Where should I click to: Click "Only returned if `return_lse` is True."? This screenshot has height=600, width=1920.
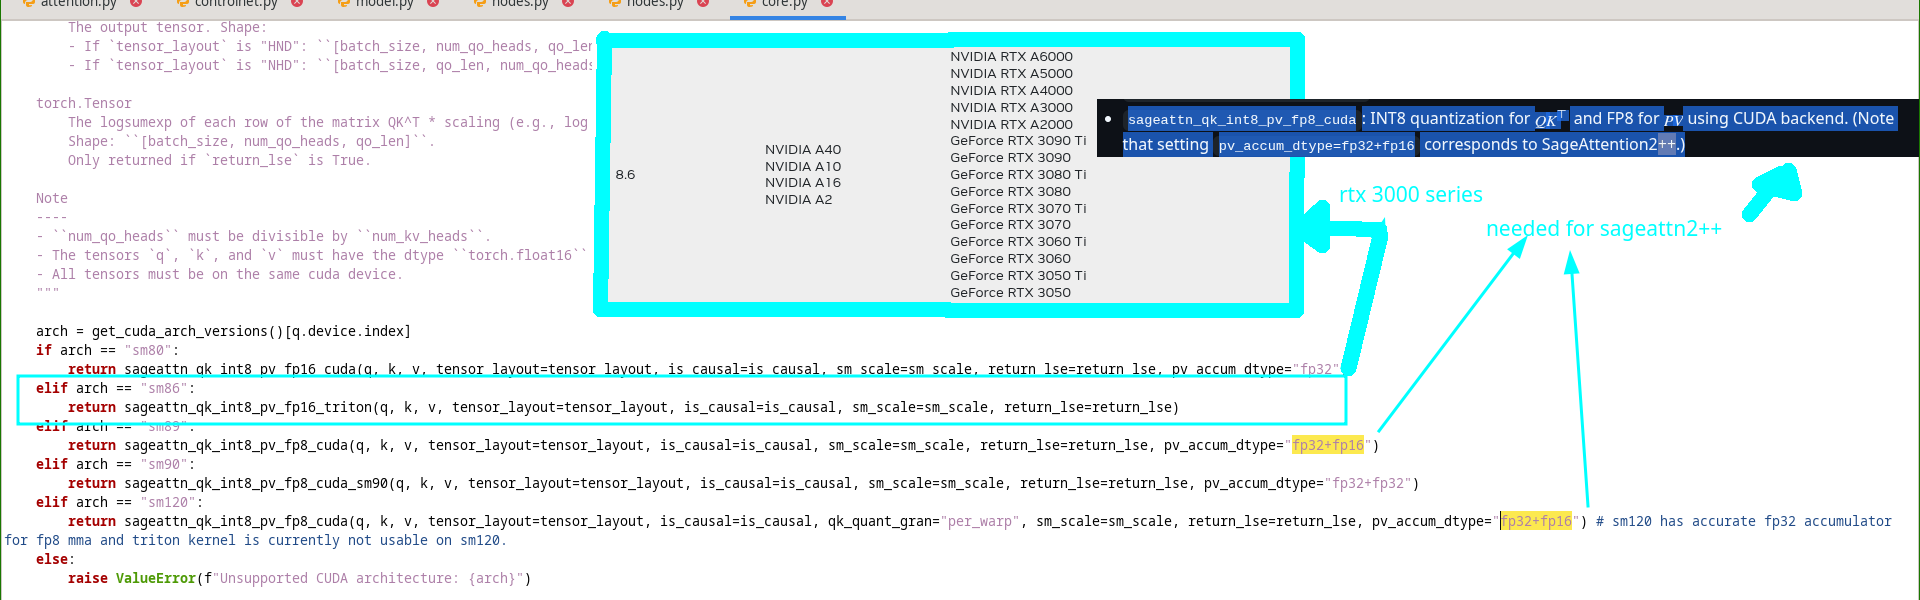coord(219,161)
